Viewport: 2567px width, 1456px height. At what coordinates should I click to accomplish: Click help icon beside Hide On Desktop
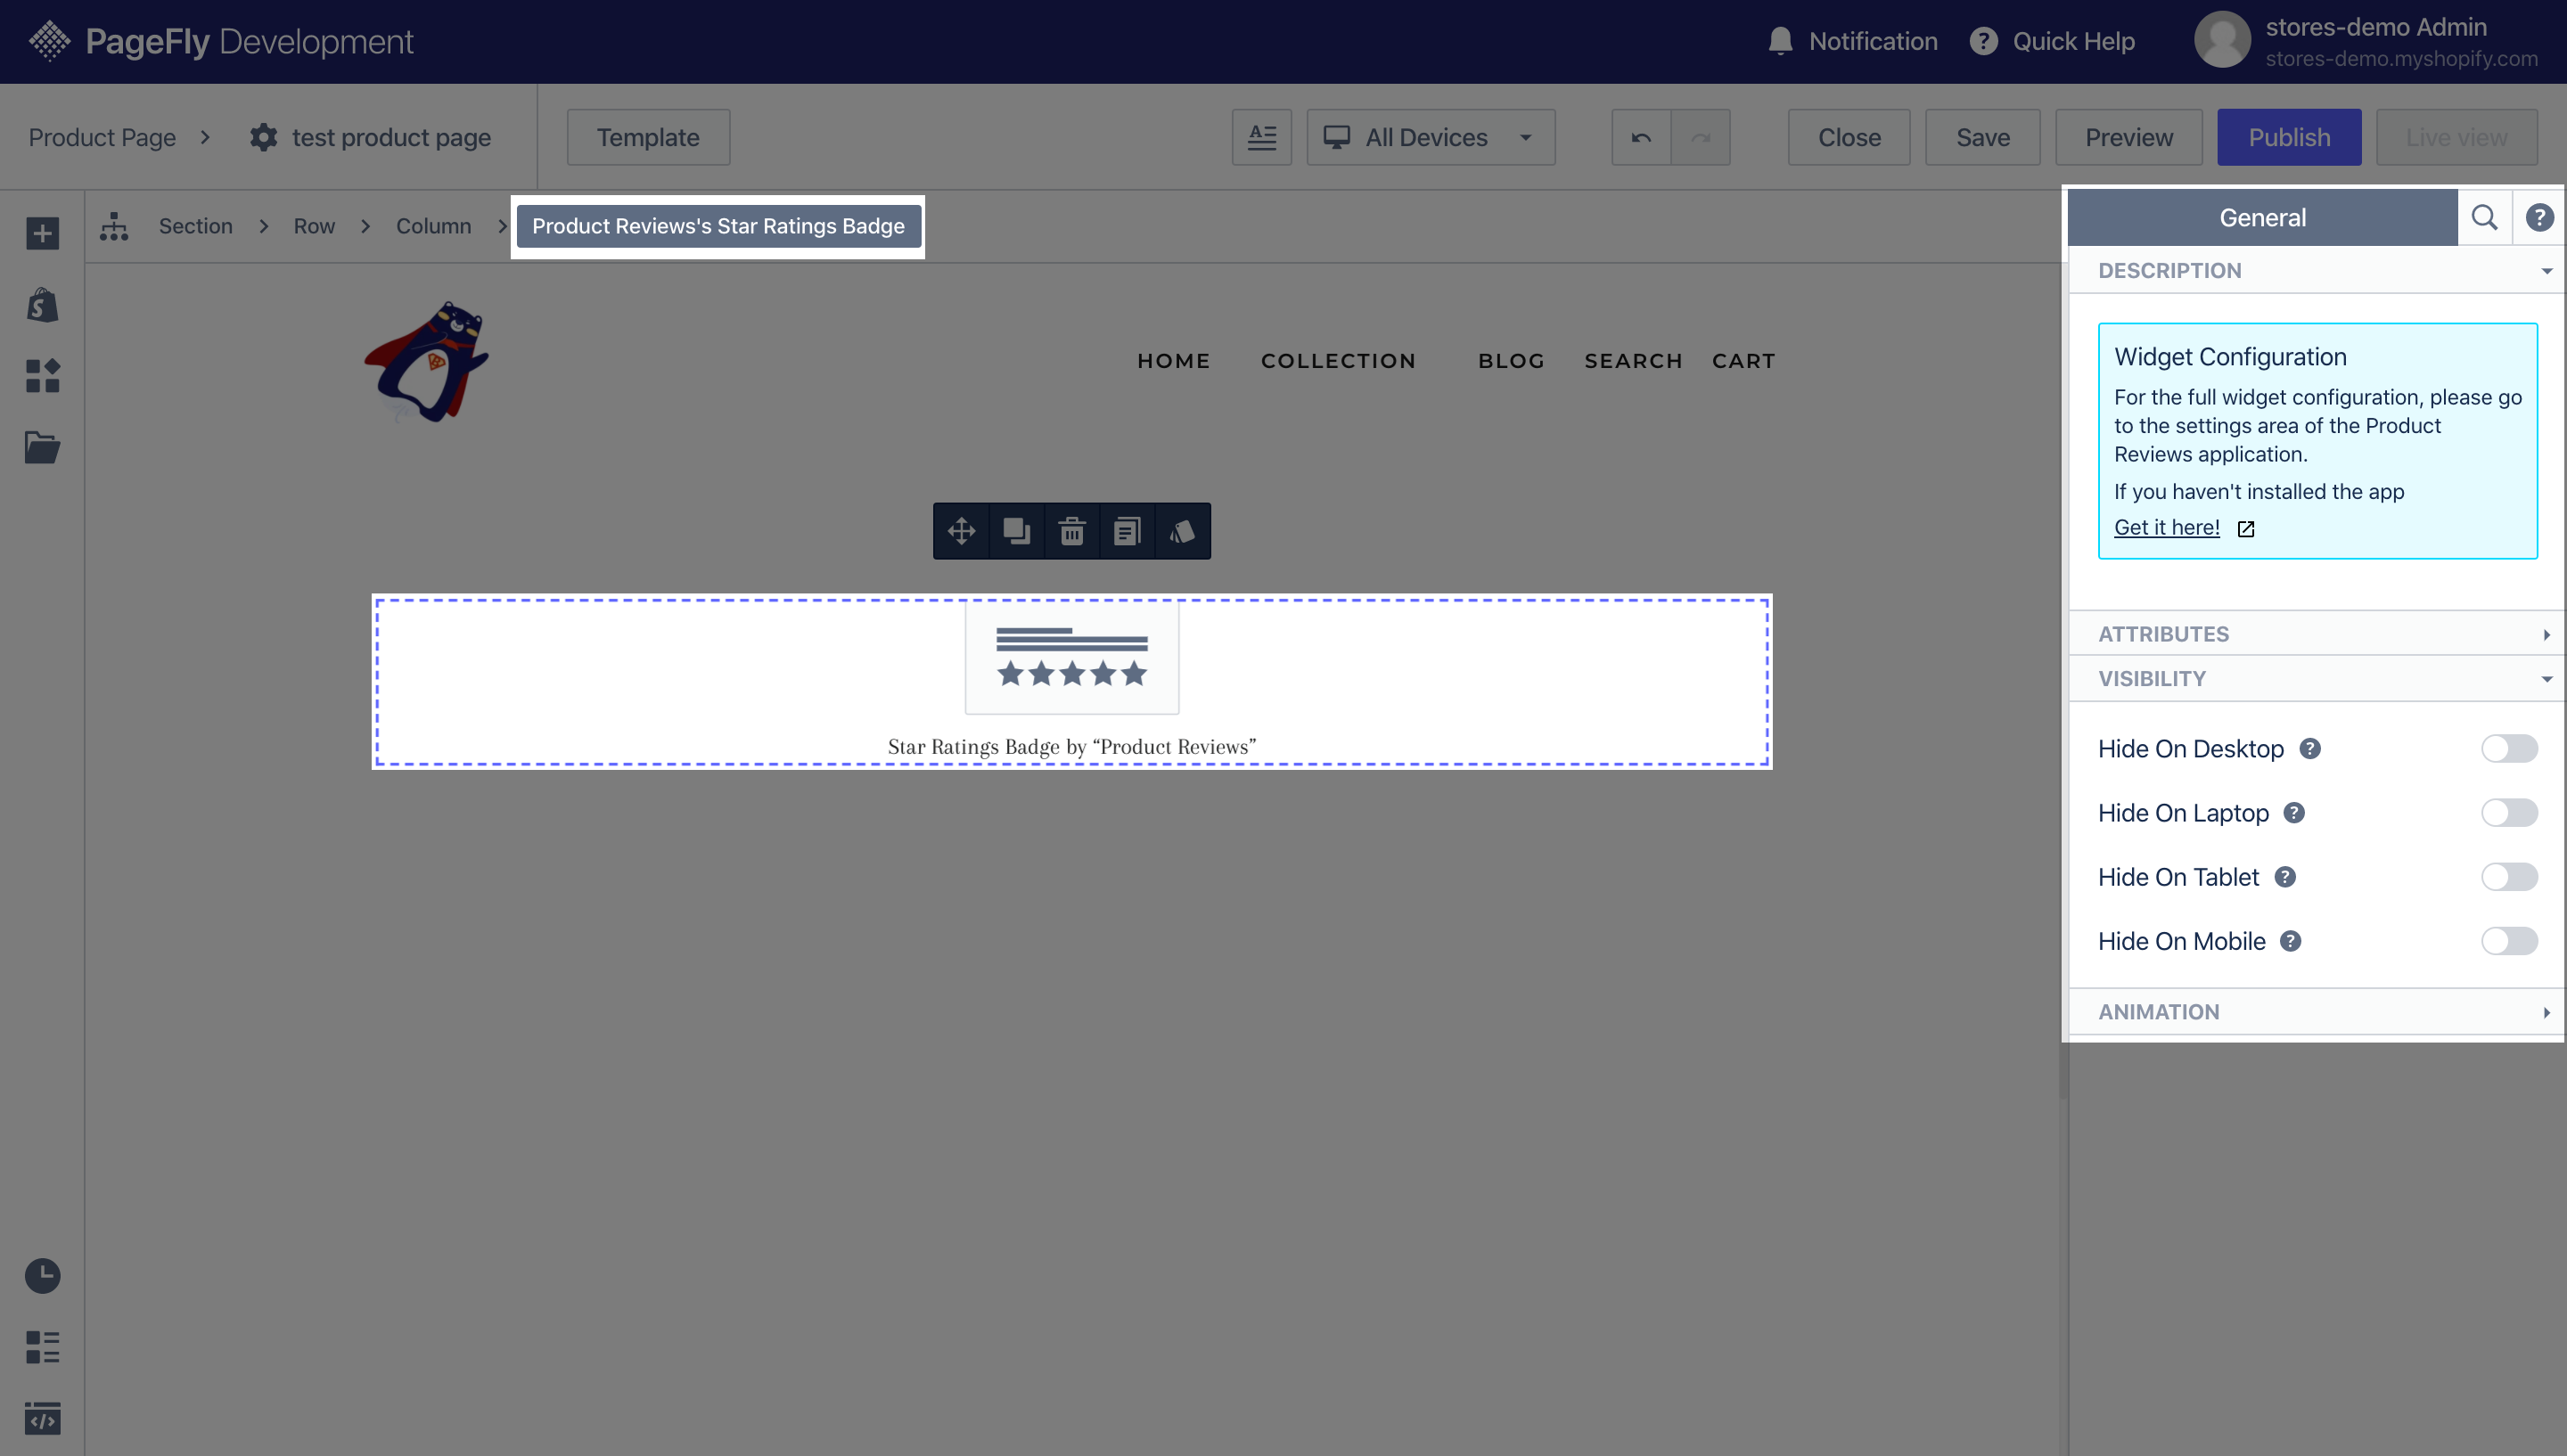(2310, 748)
